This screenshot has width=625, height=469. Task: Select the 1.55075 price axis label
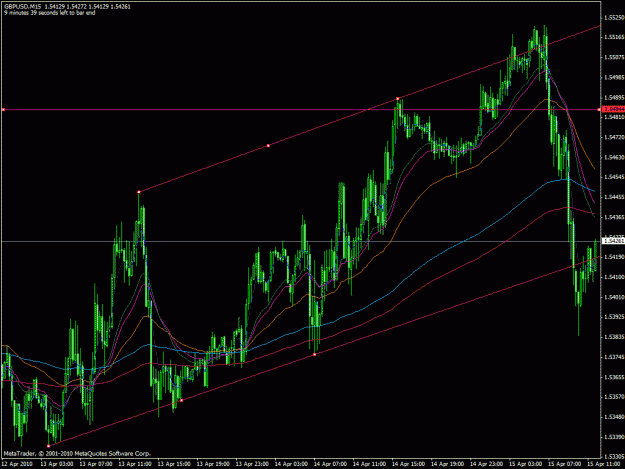coord(614,57)
